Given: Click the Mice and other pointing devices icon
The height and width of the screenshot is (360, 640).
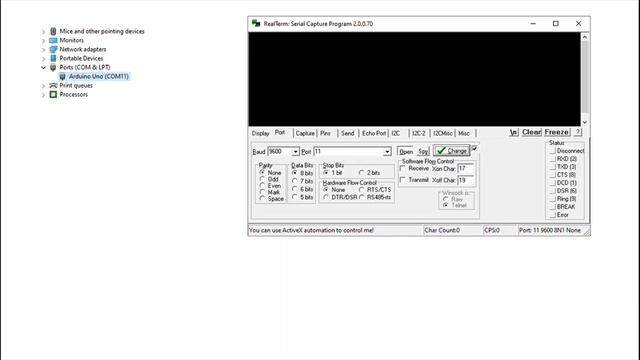Looking at the screenshot, I should [x=53, y=31].
